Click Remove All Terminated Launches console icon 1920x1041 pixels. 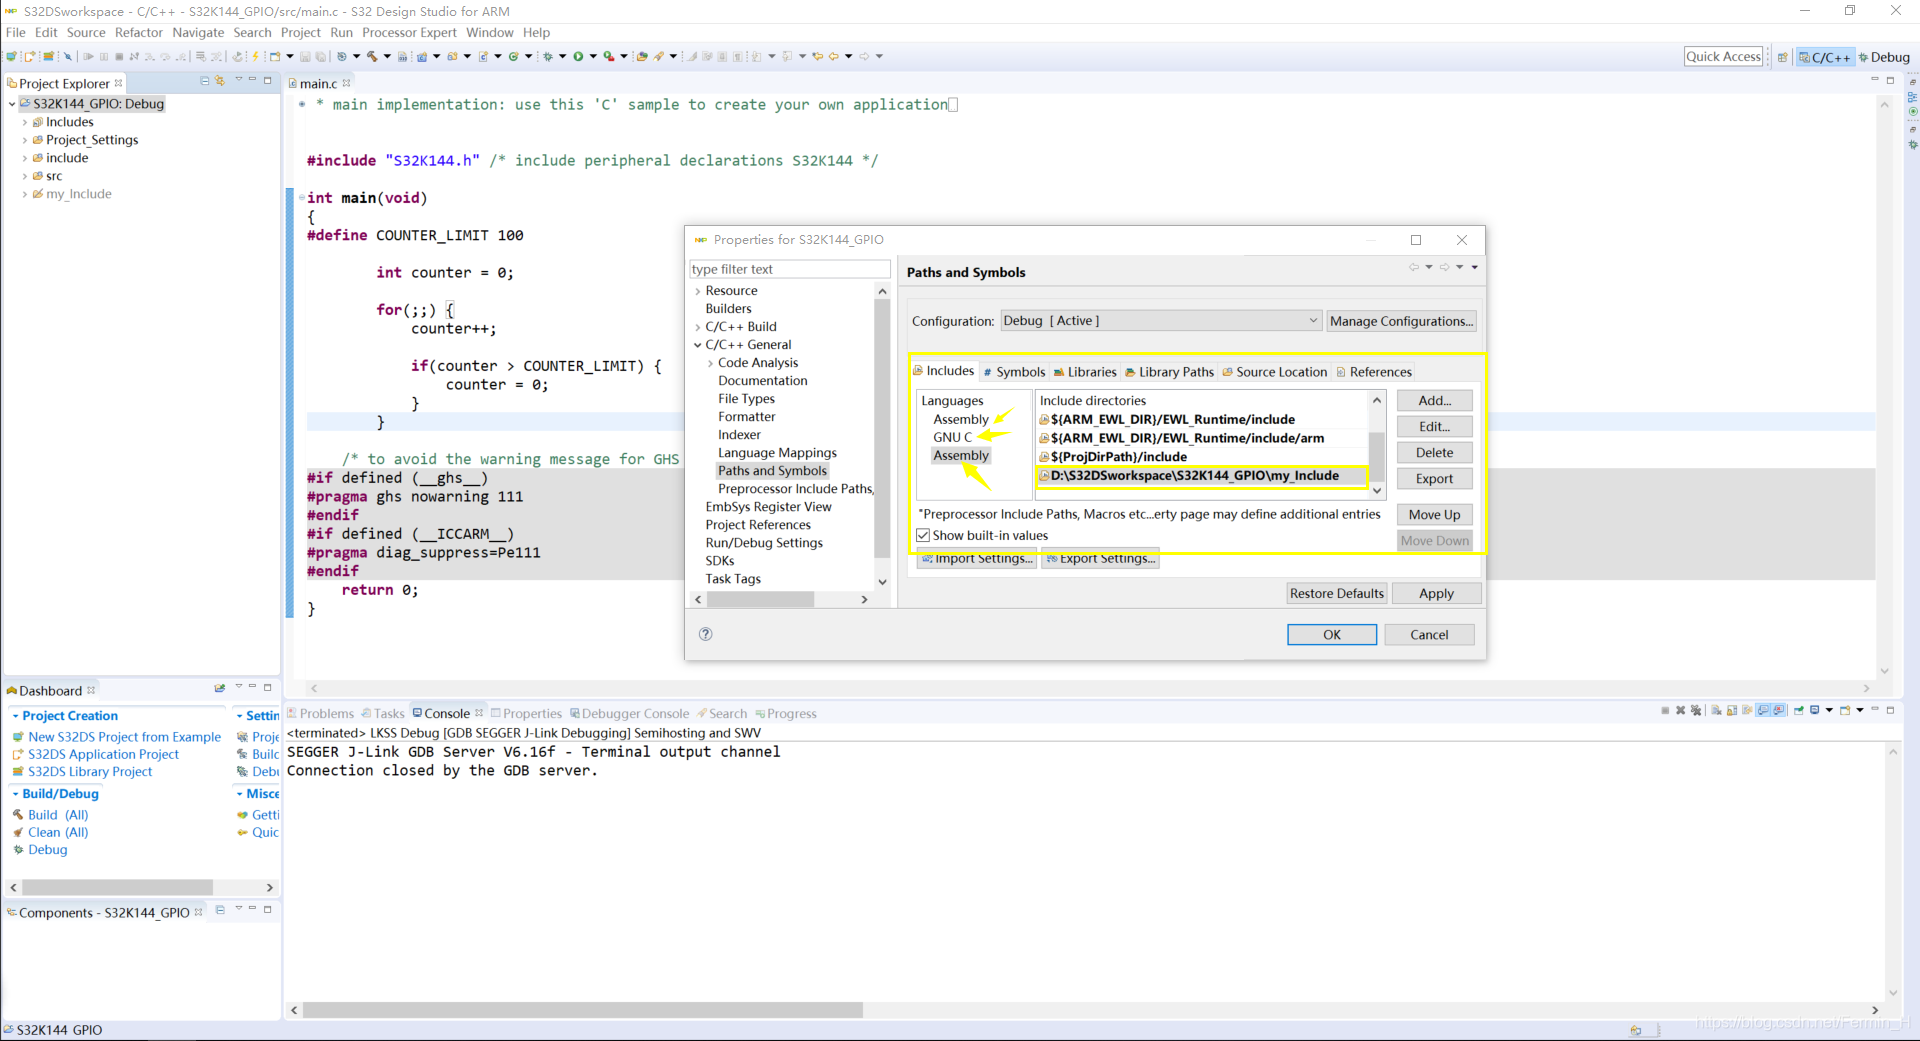click(1696, 710)
